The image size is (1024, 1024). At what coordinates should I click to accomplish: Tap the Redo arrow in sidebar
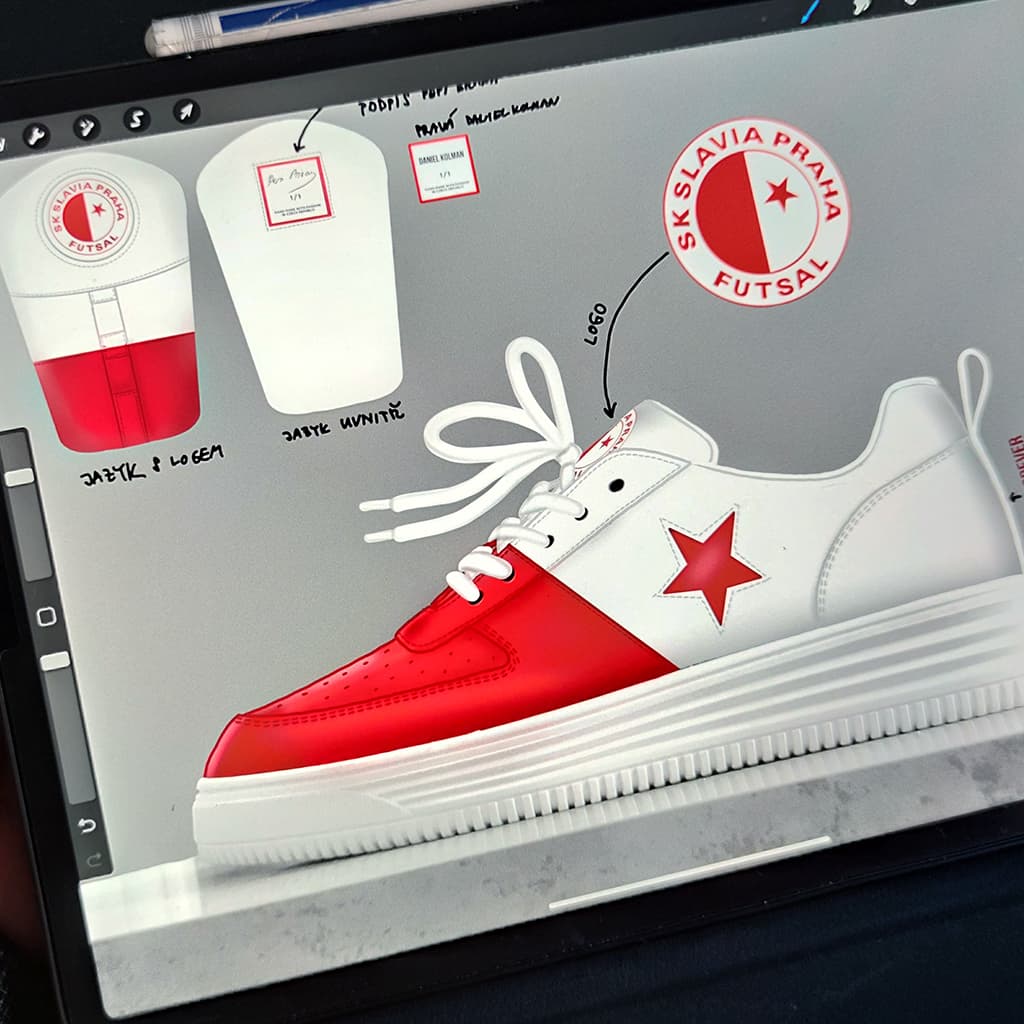tap(93, 859)
